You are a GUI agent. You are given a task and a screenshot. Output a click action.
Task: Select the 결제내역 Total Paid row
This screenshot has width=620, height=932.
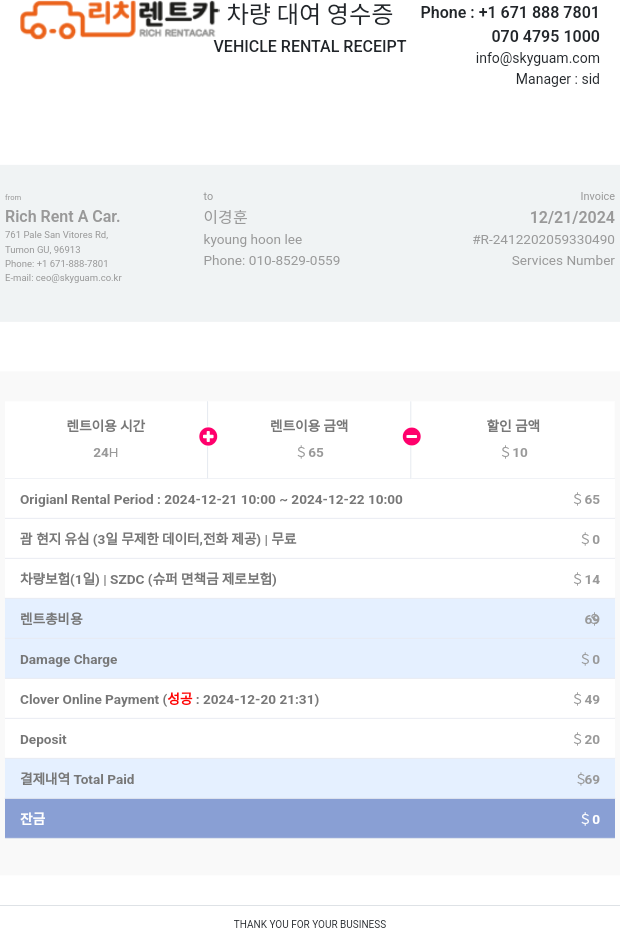click(x=310, y=779)
